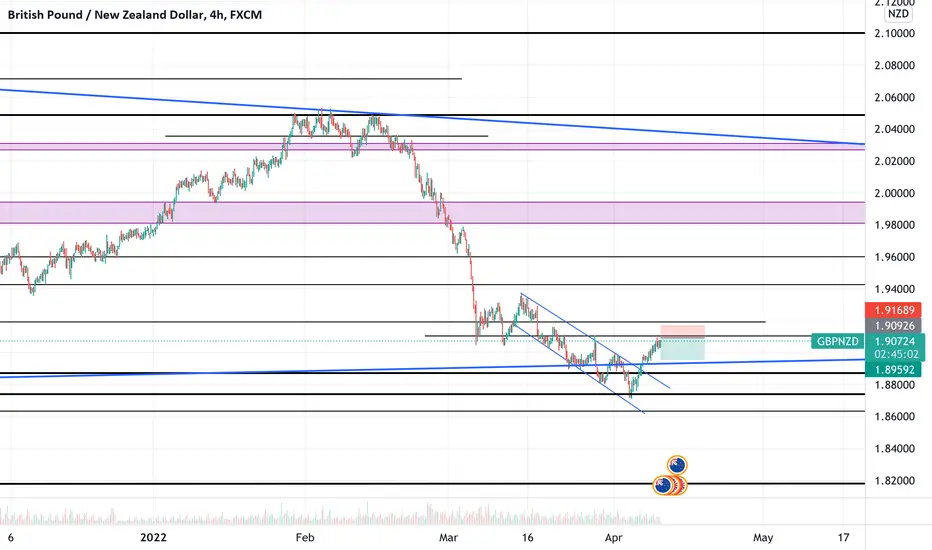Viewport: 932px width, 550px height.
Task: Select the narrow purple zone near 2.03000
Action: point(432,146)
